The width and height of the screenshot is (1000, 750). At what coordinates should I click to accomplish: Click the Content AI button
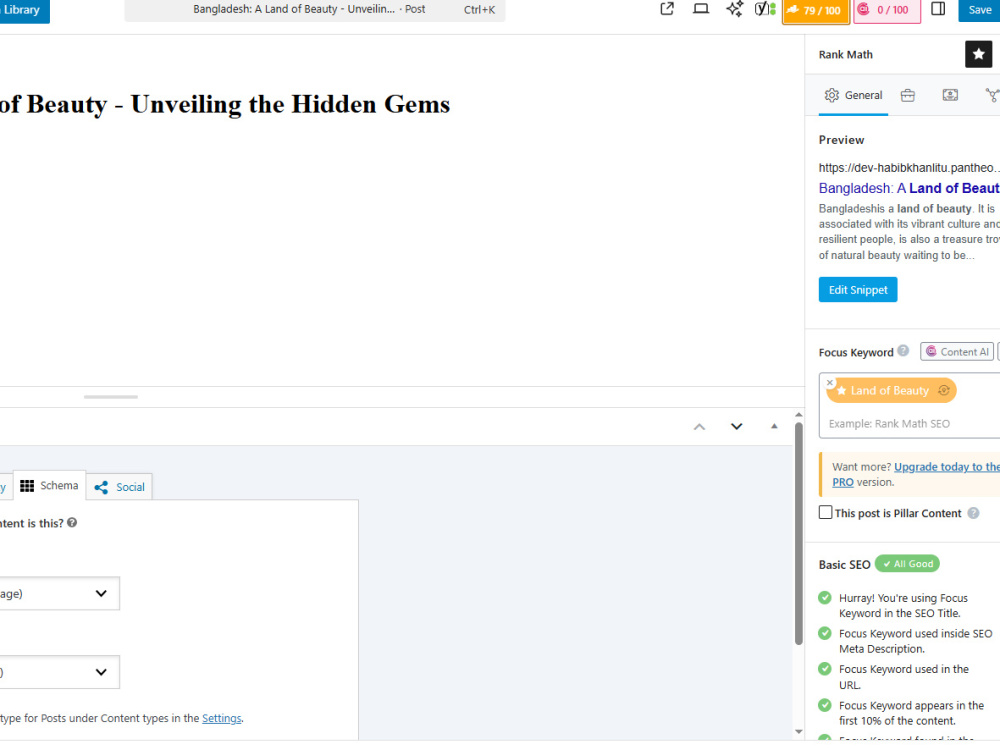[957, 352]
